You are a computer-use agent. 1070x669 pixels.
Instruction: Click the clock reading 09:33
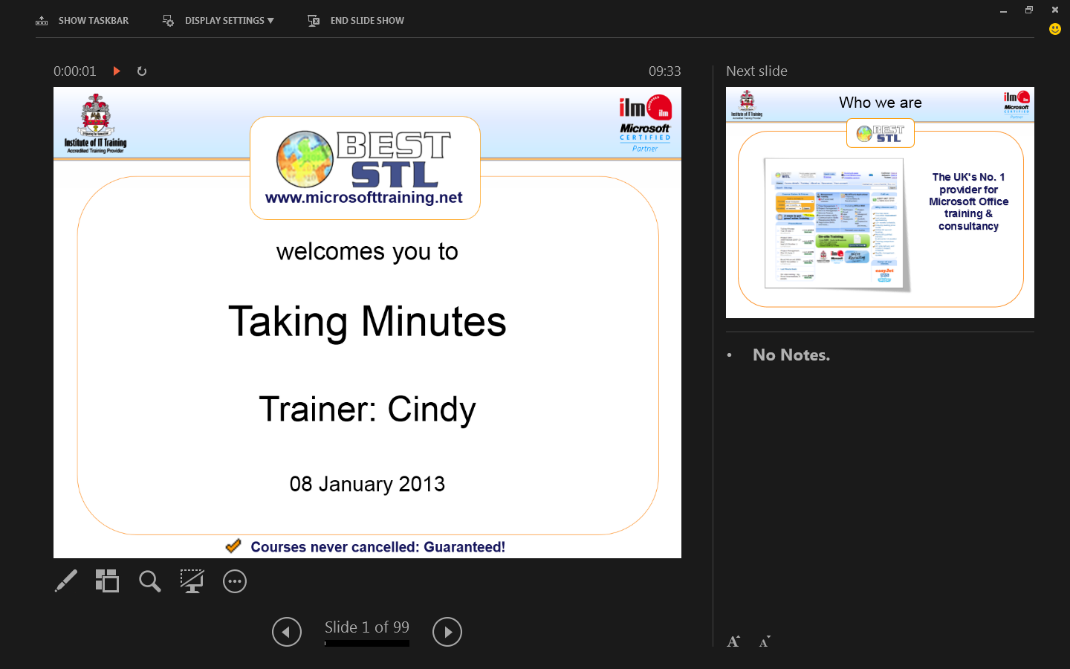tap(665, 71)
